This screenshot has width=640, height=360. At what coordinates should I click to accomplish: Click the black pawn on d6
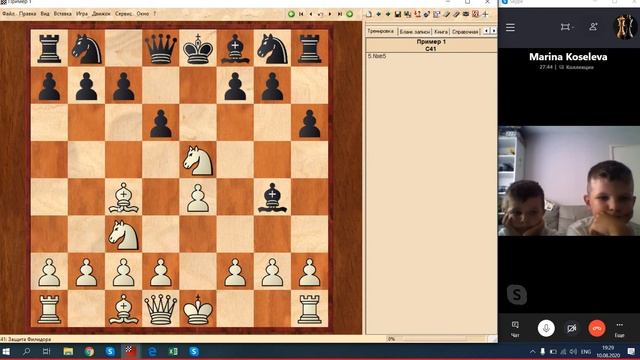click(161, 123)
